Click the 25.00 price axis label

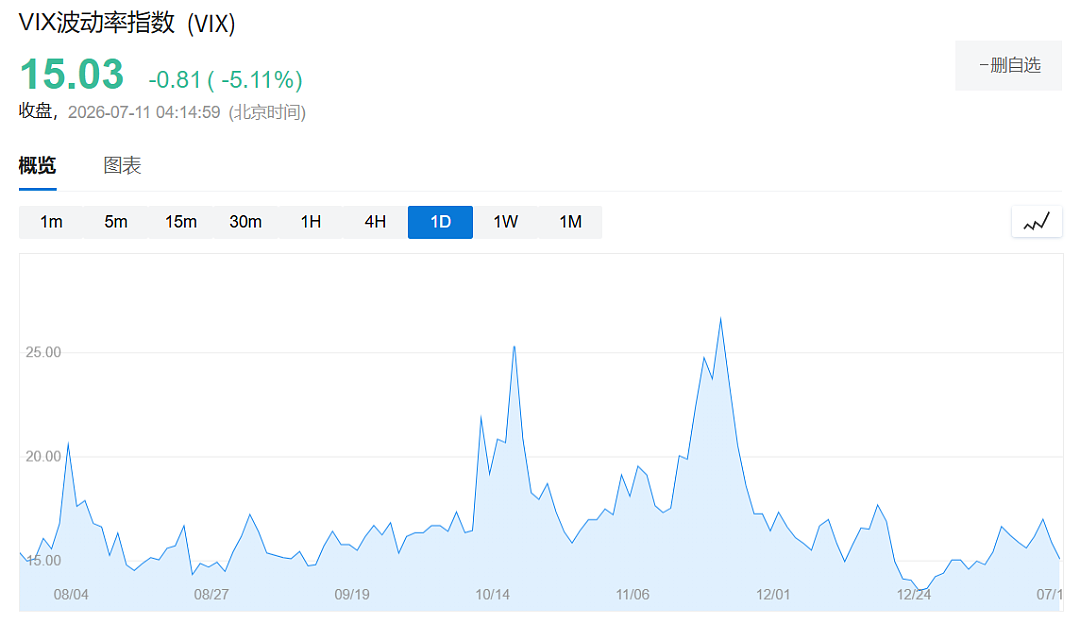pos(43,352)
